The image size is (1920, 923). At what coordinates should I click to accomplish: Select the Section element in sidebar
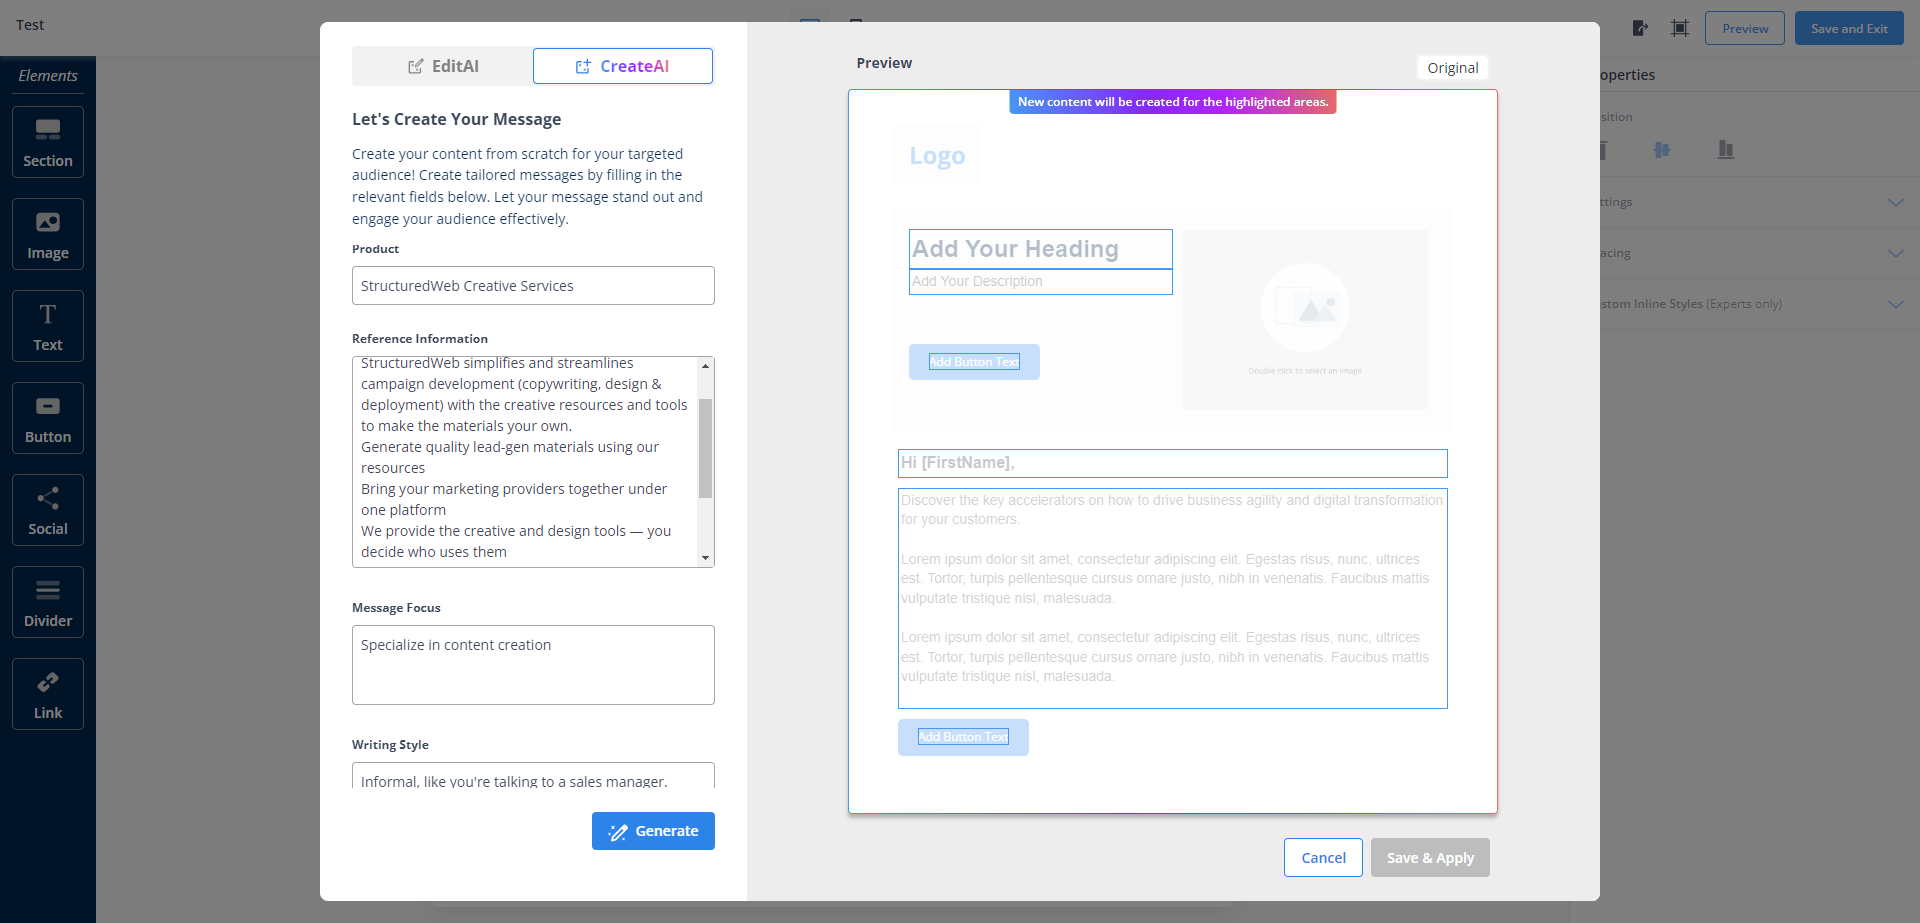47,142
